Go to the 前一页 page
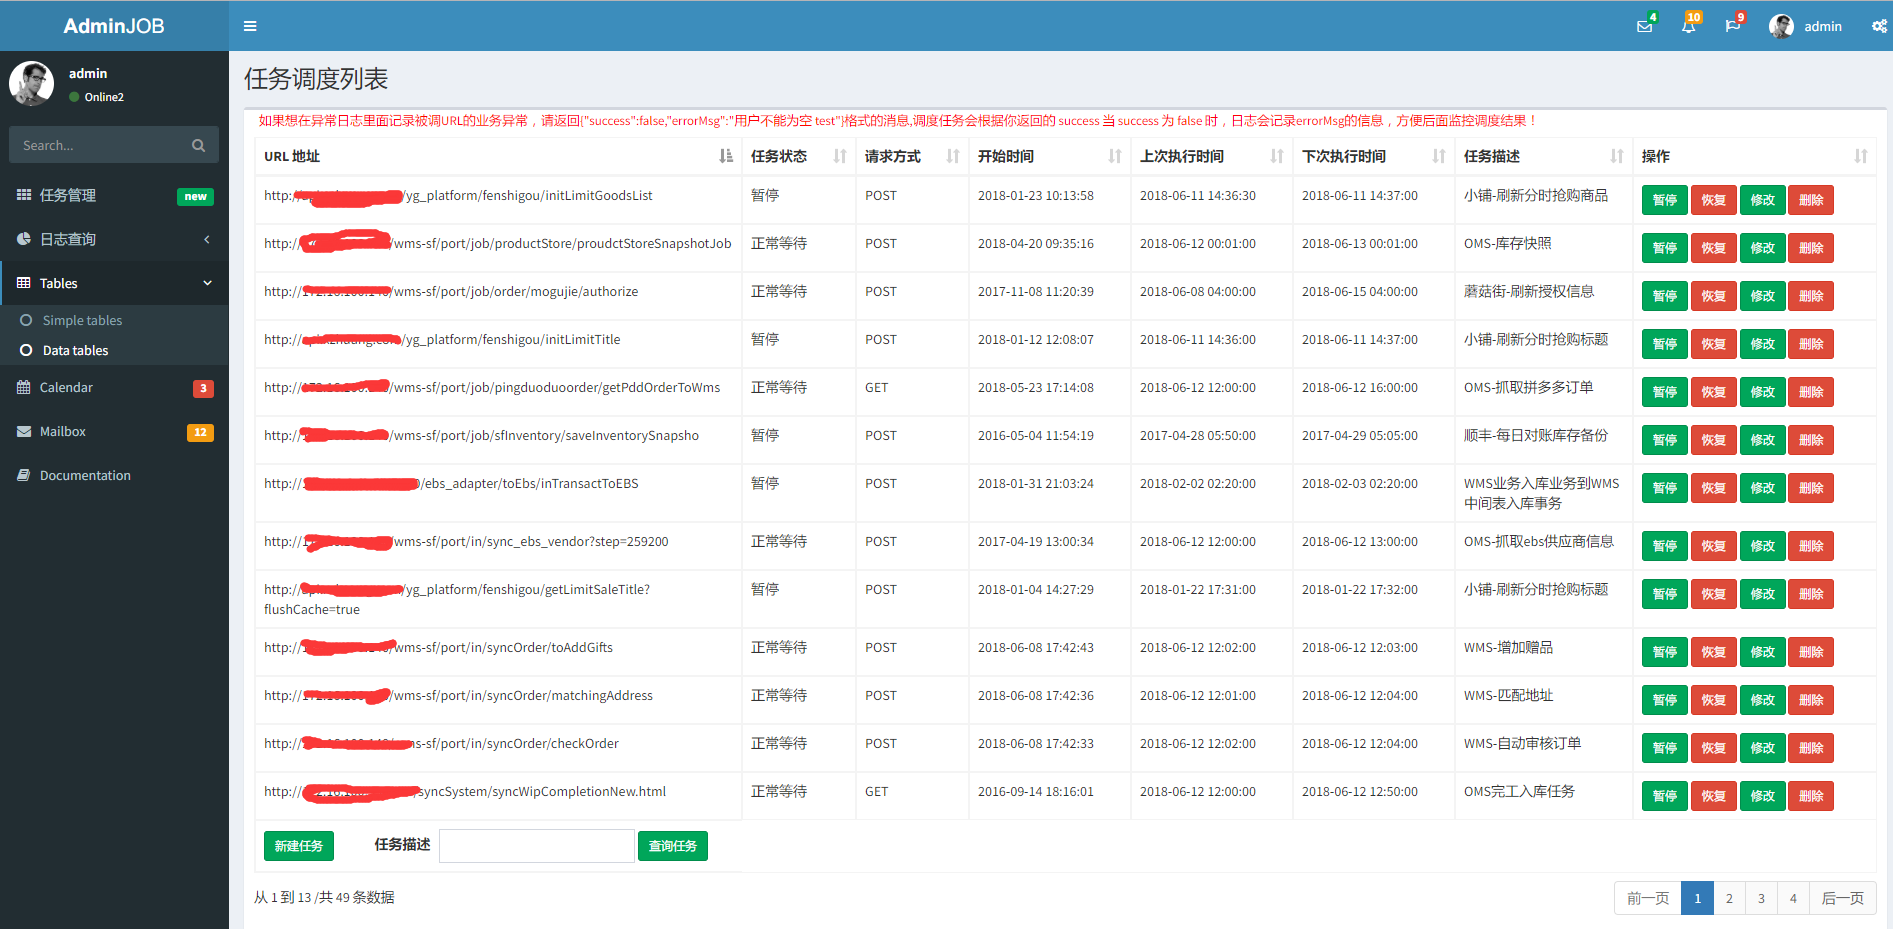 (1648, 898)
